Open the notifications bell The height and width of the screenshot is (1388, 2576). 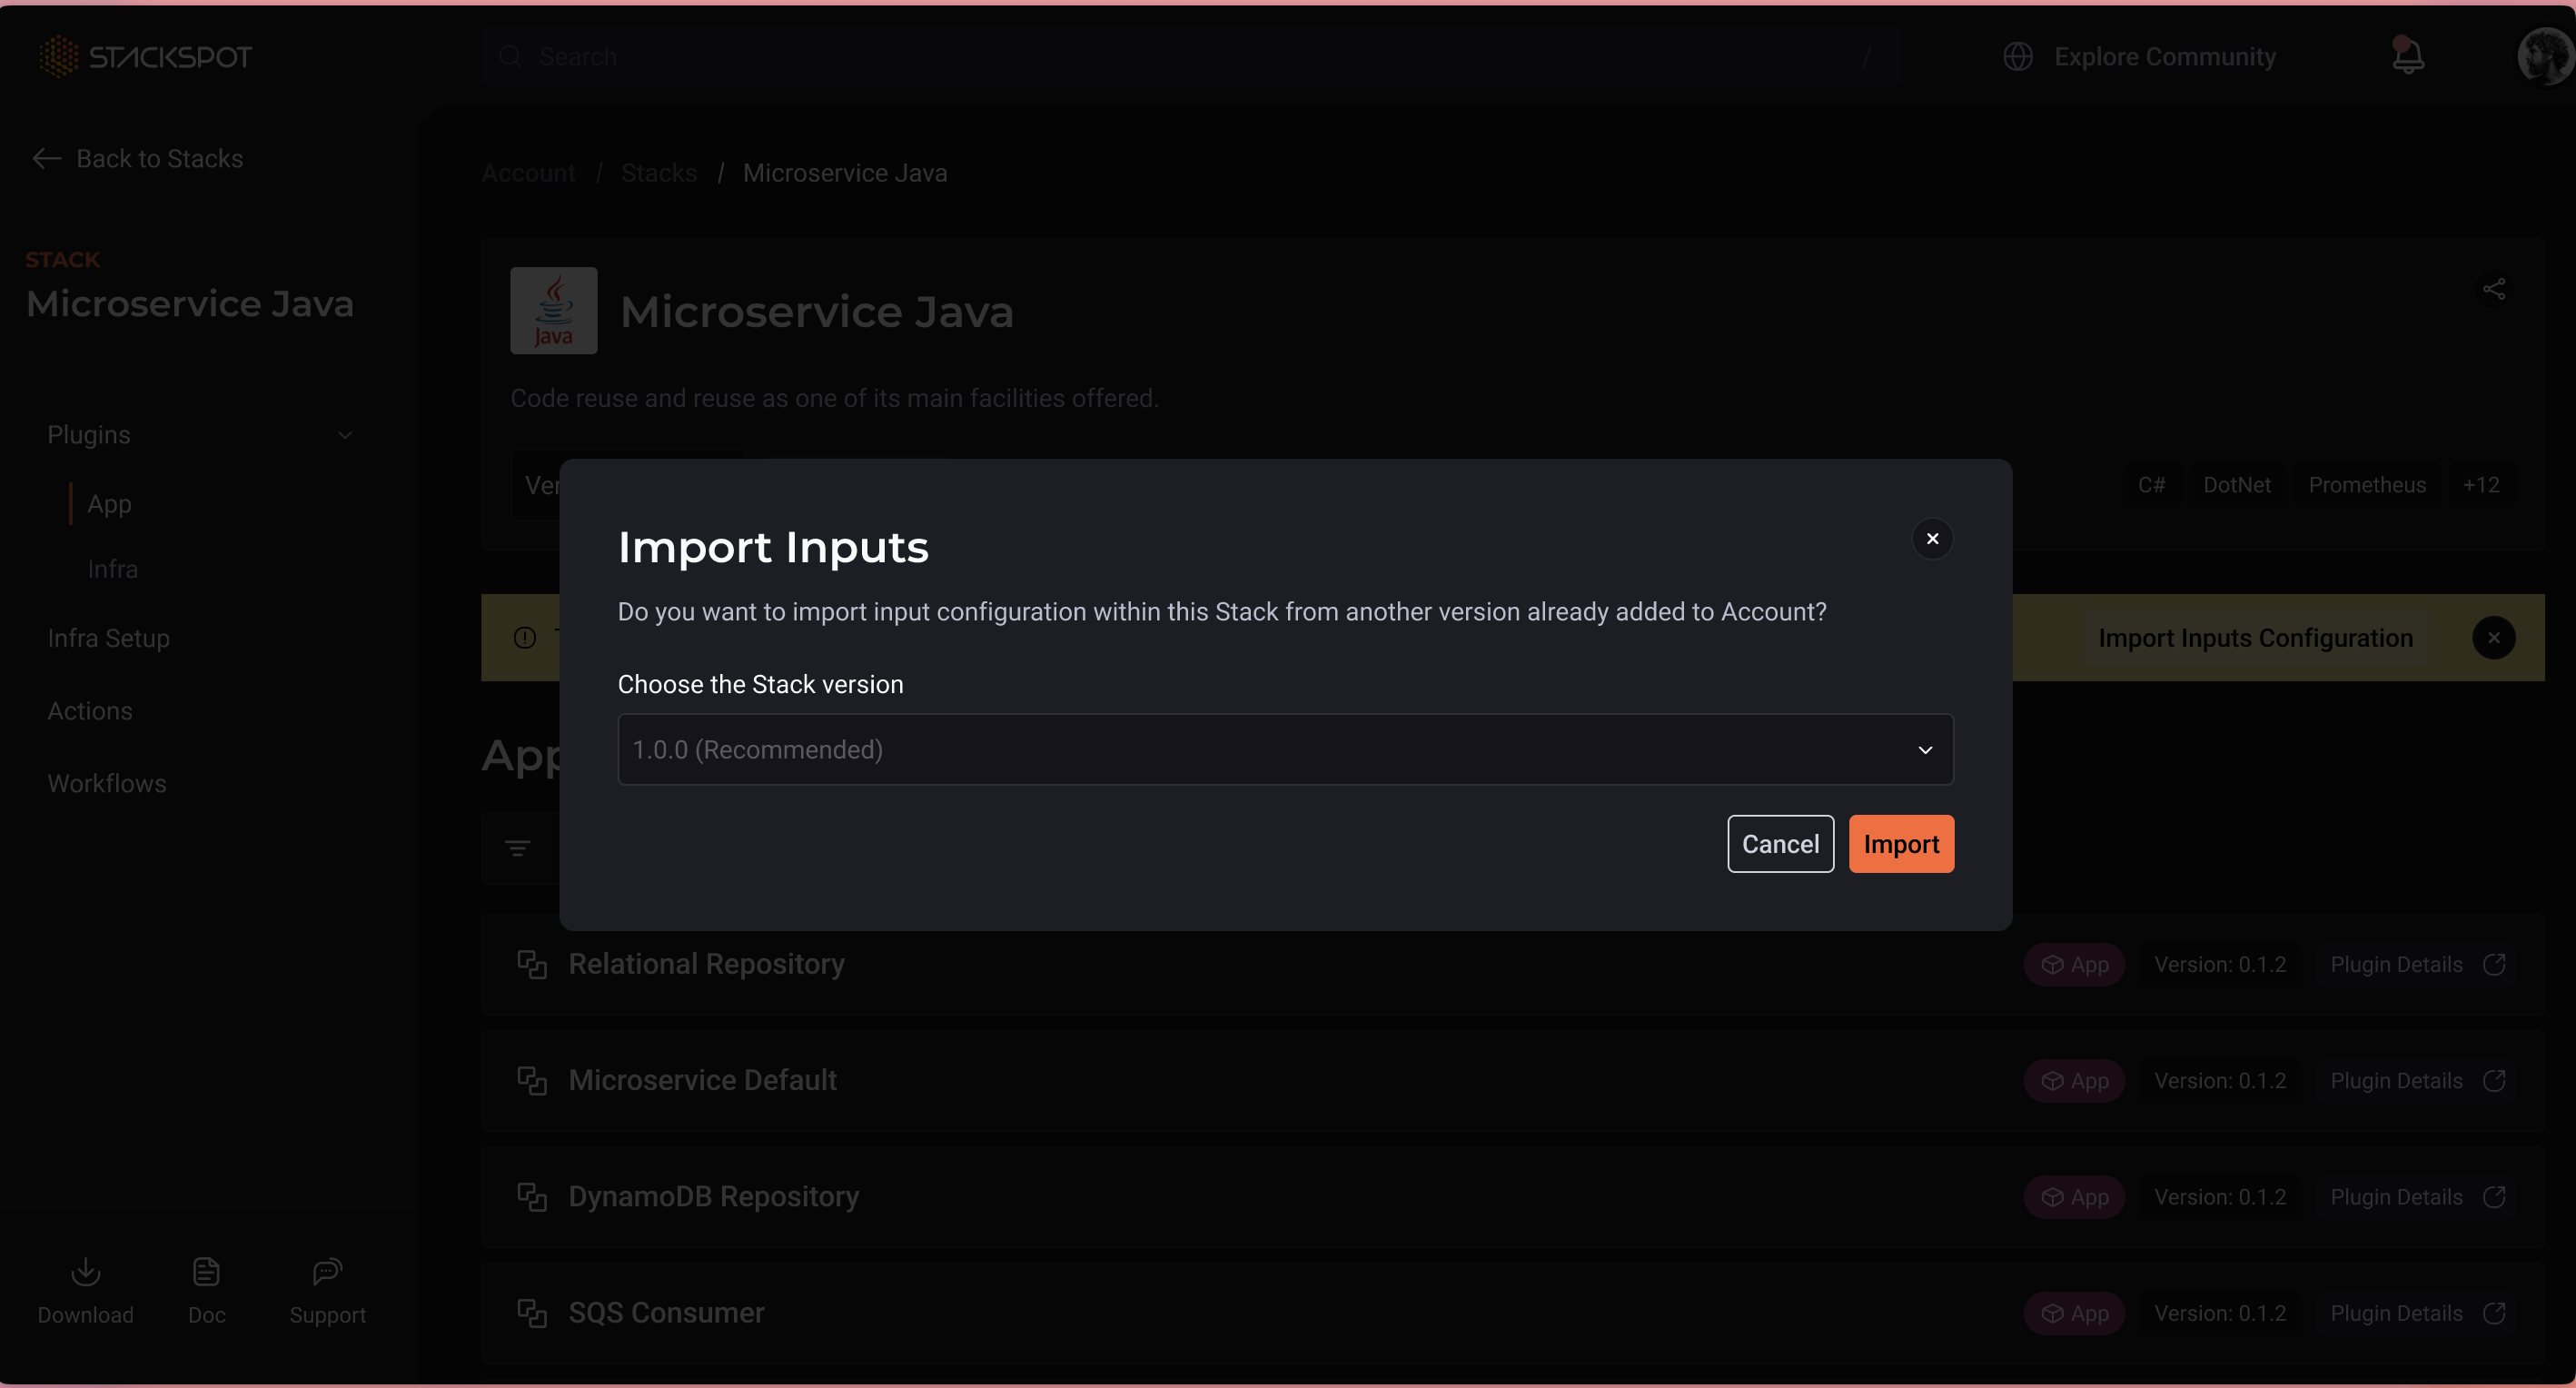(2407, 57)
